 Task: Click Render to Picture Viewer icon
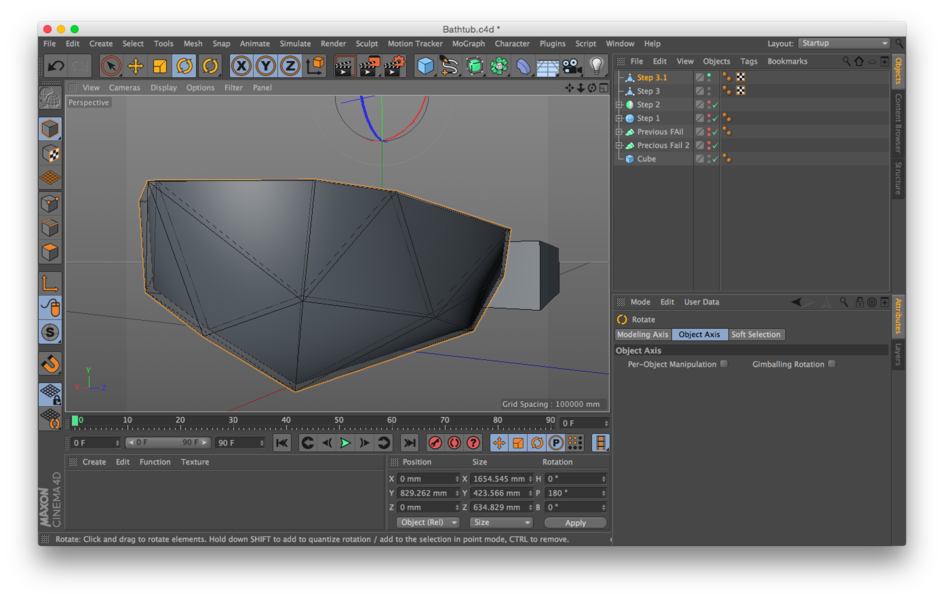(369, 66)
